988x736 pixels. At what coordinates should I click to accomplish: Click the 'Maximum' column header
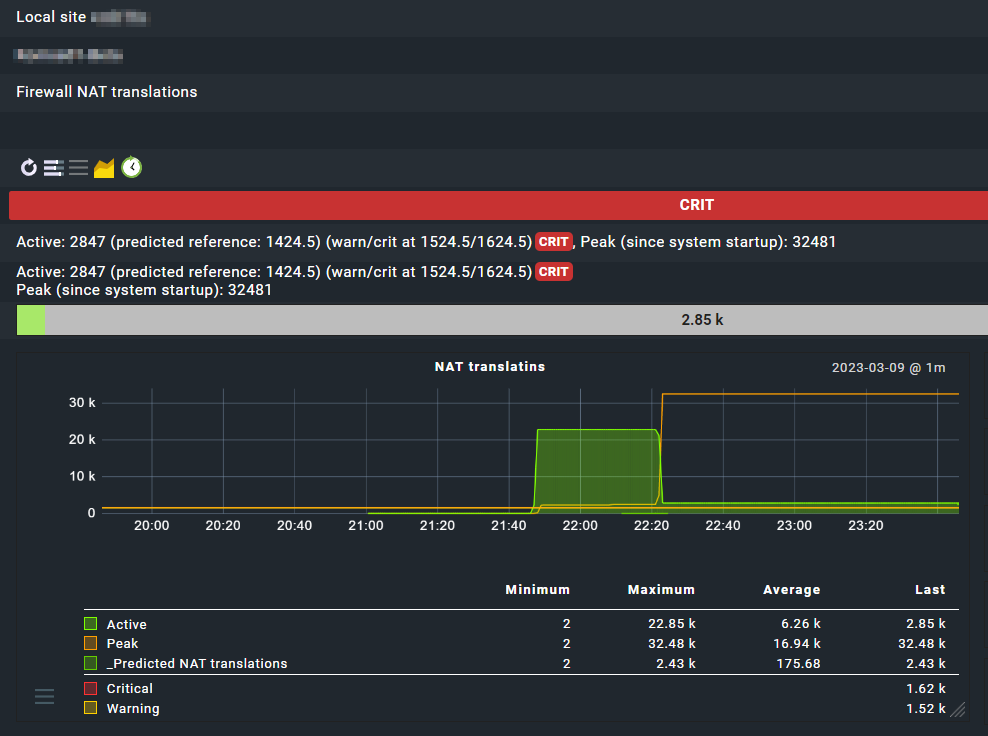click(661, 590)
